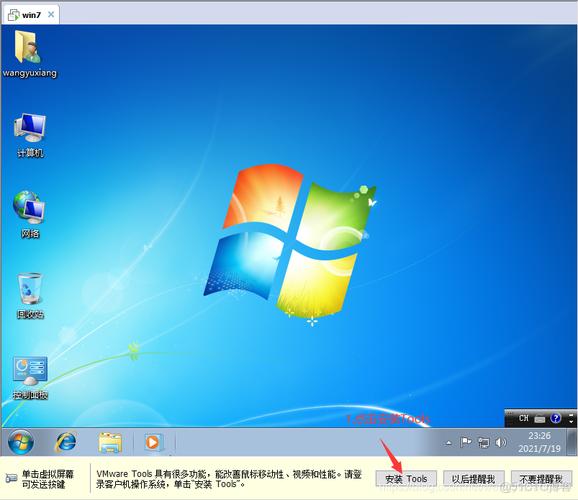The width and height of the screenshot is (578, 500).
Task: Select the Computer (计算机) desktop icon
Action: click(30, 135)
